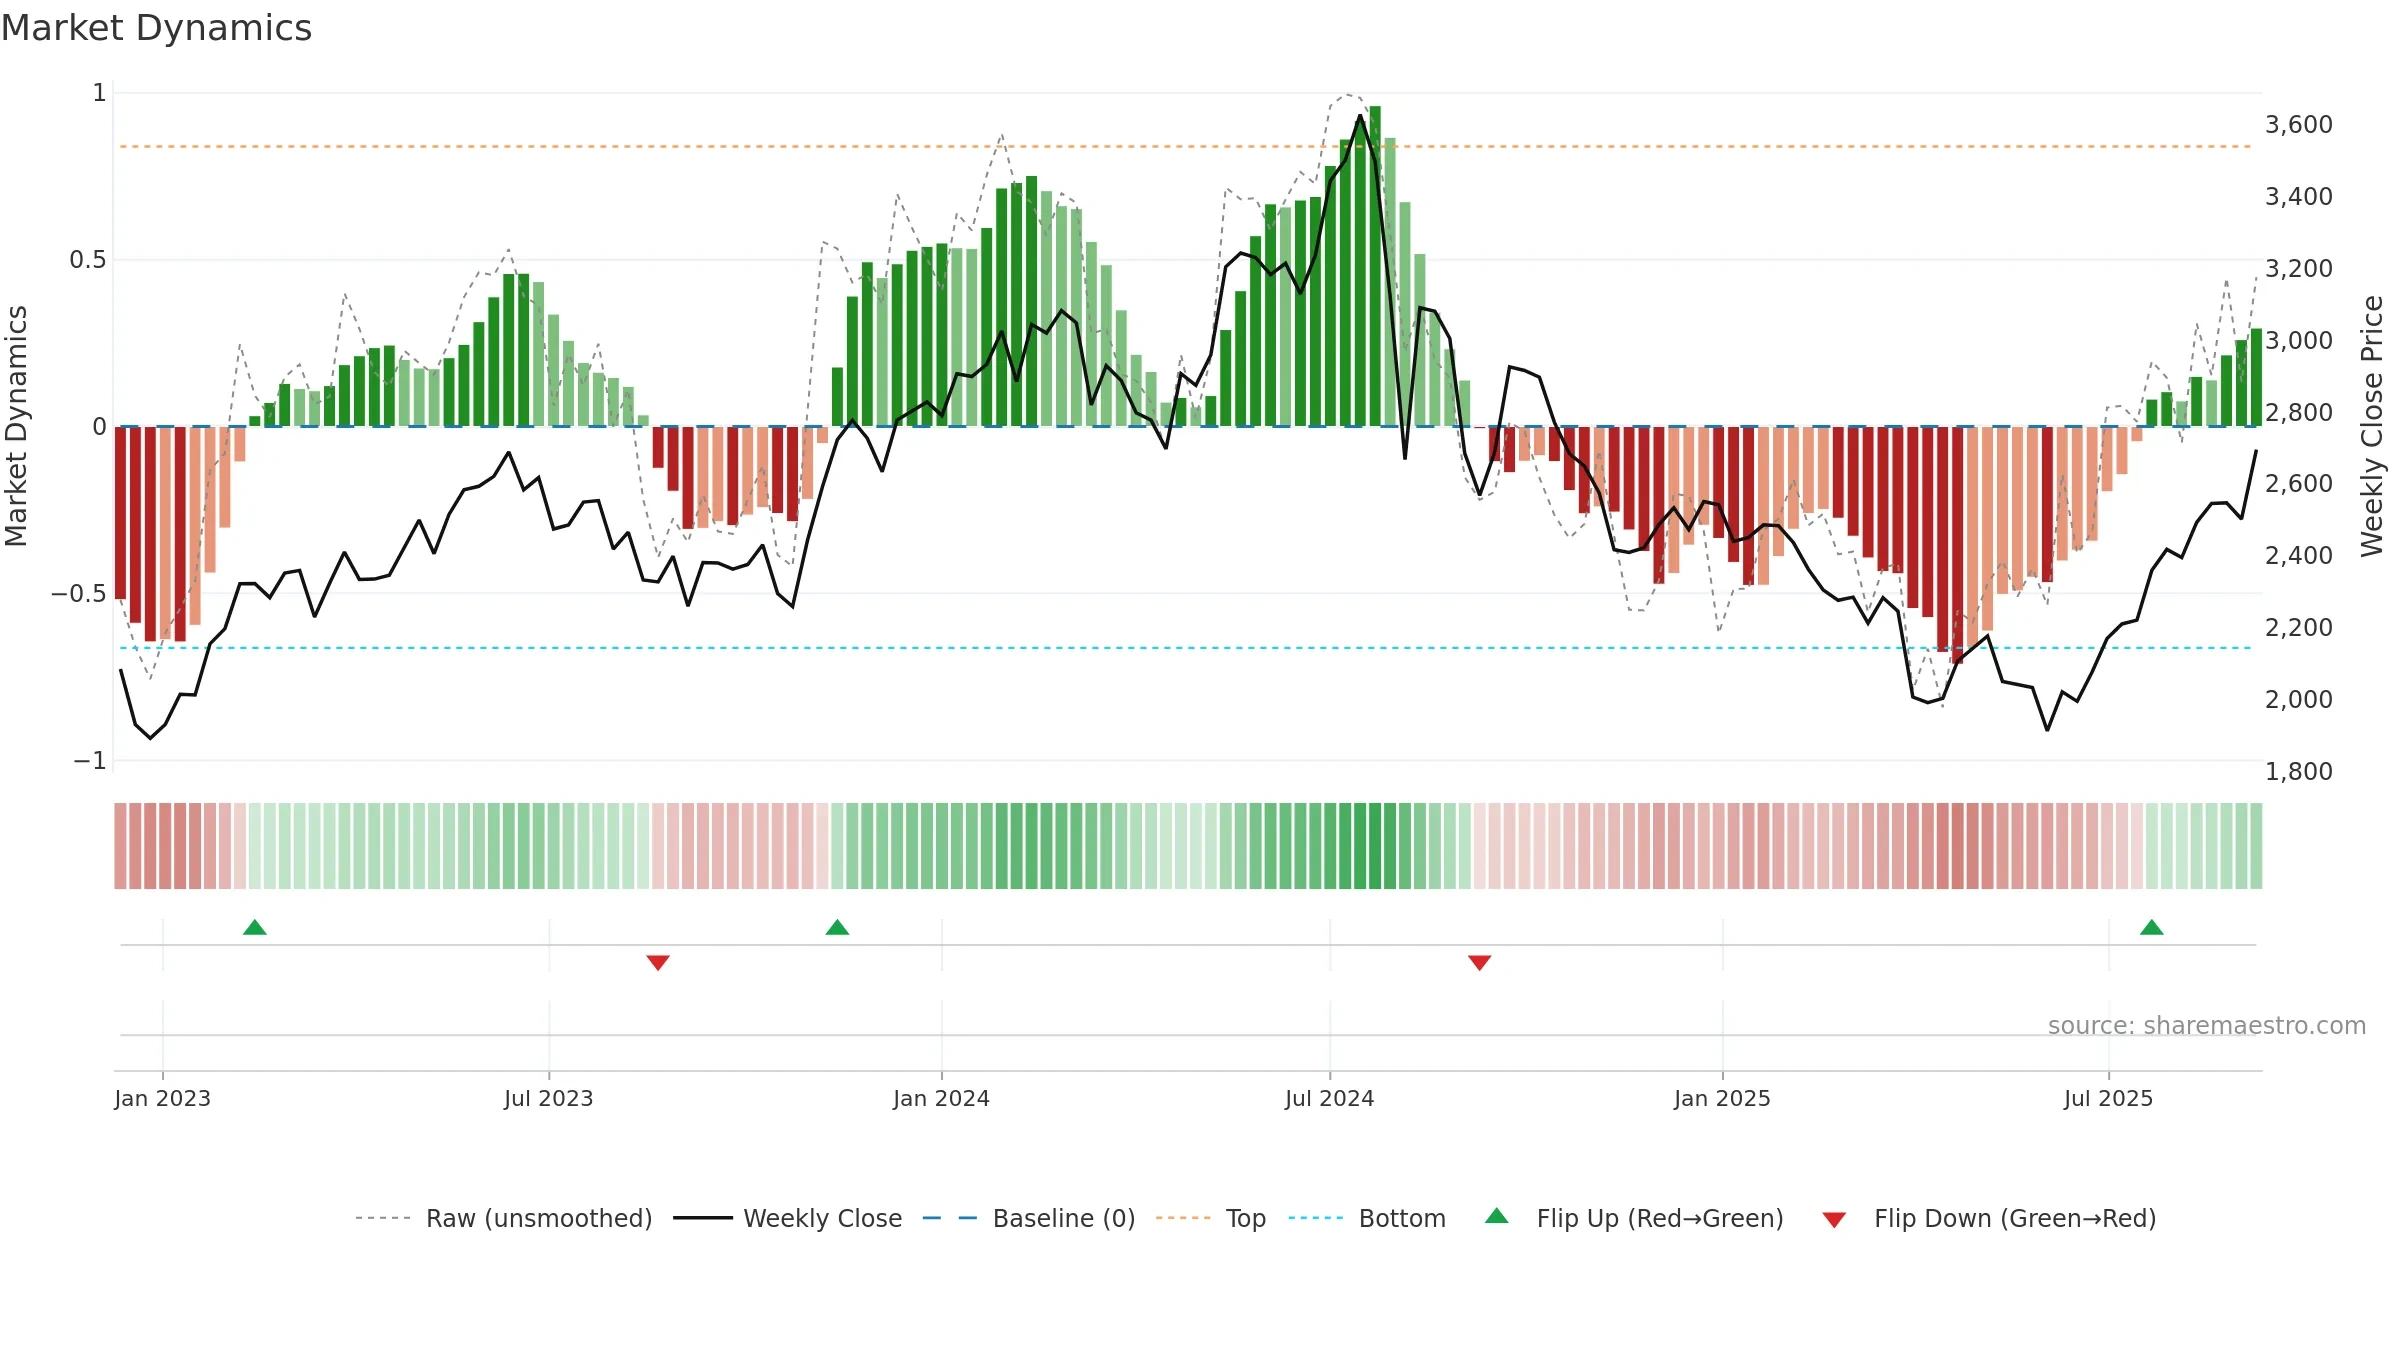Toggle the Top legend entry

tap(1210, 1218)
